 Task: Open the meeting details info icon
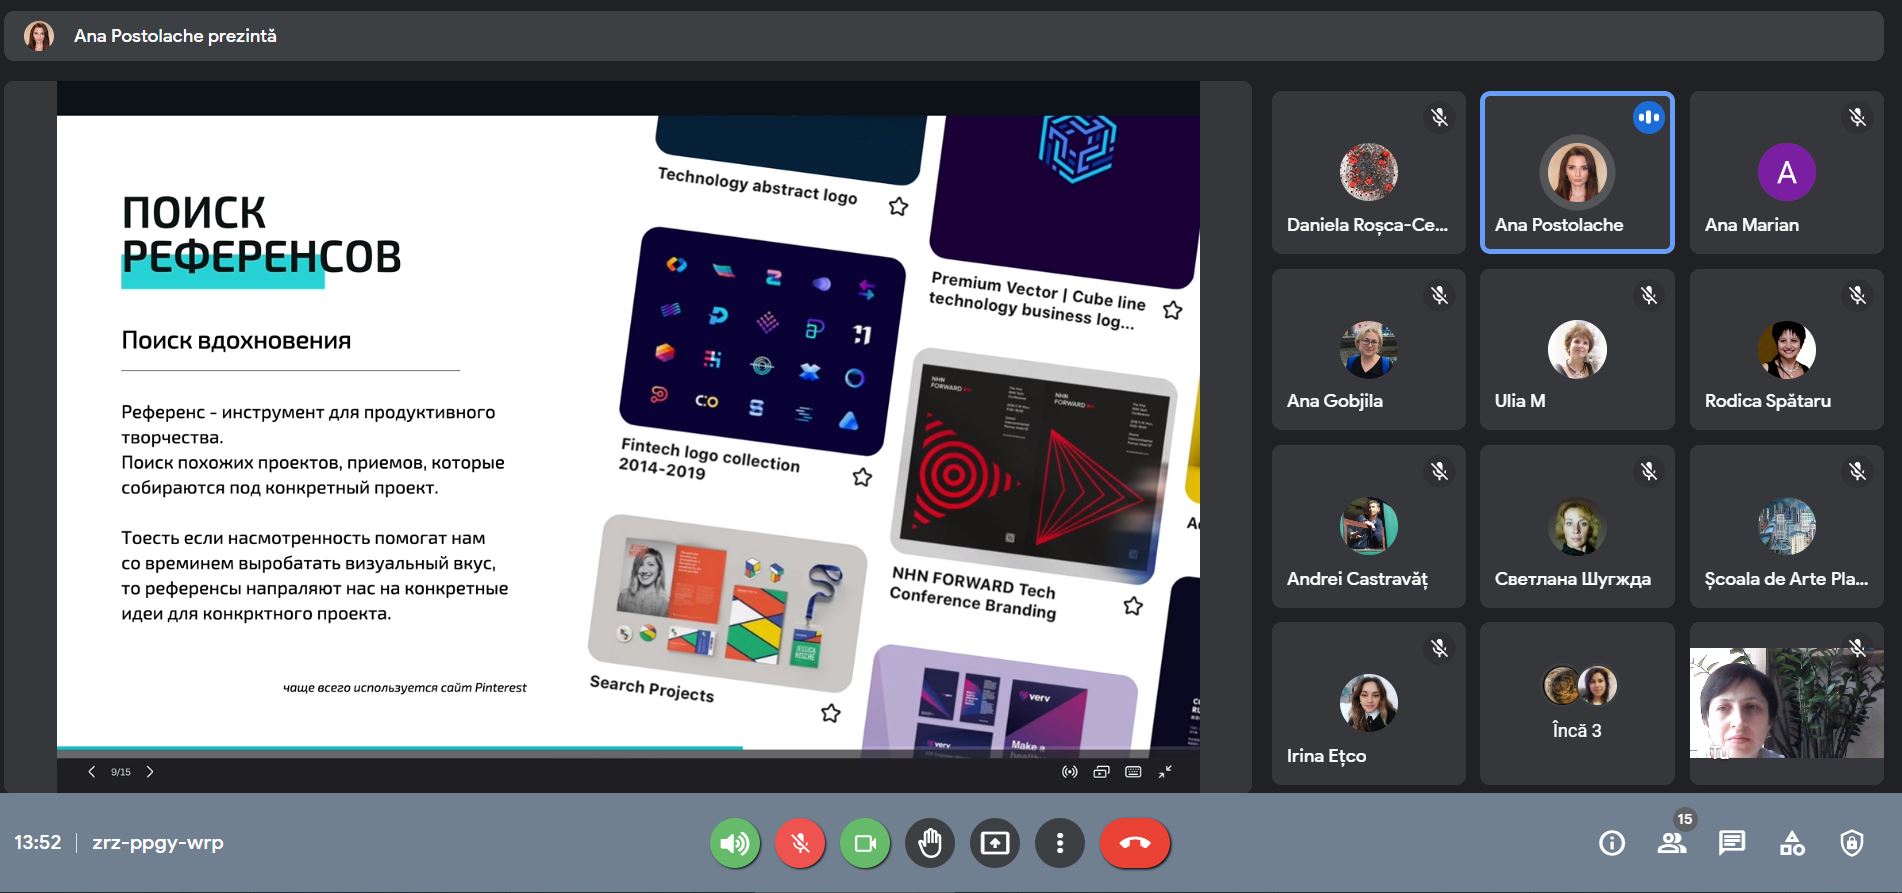coord(1612,843)
